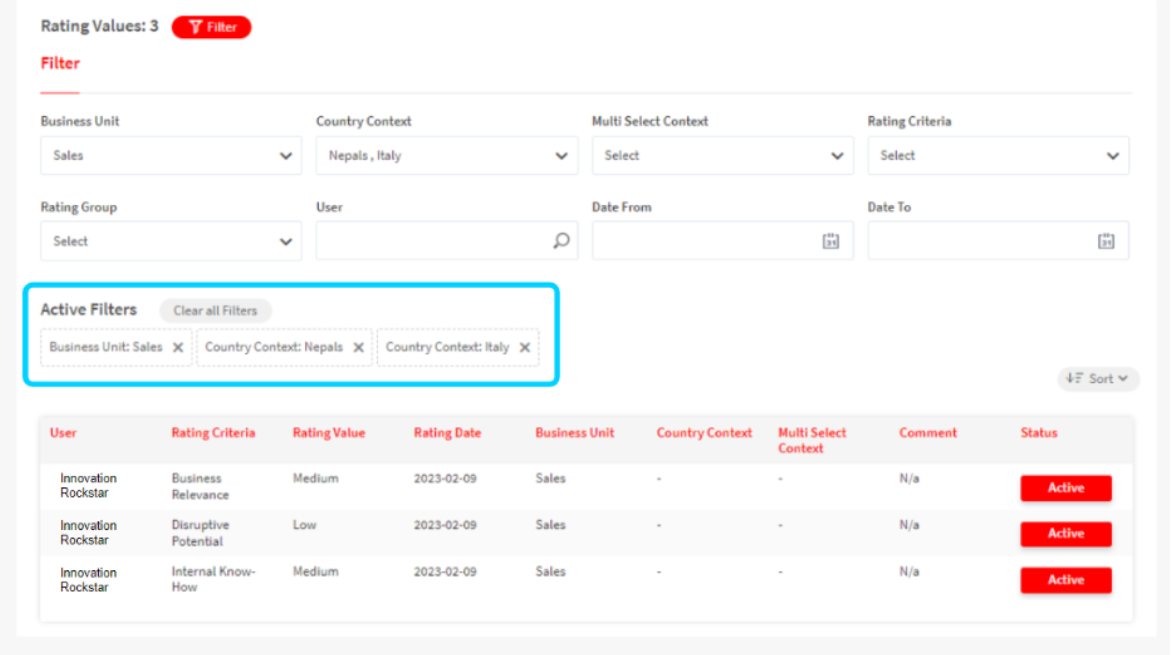Image resolution: width=1171 pixels, height=655 pixels.
Task: Open the Rating Group dropdown
Action: (x=171, y=241)
